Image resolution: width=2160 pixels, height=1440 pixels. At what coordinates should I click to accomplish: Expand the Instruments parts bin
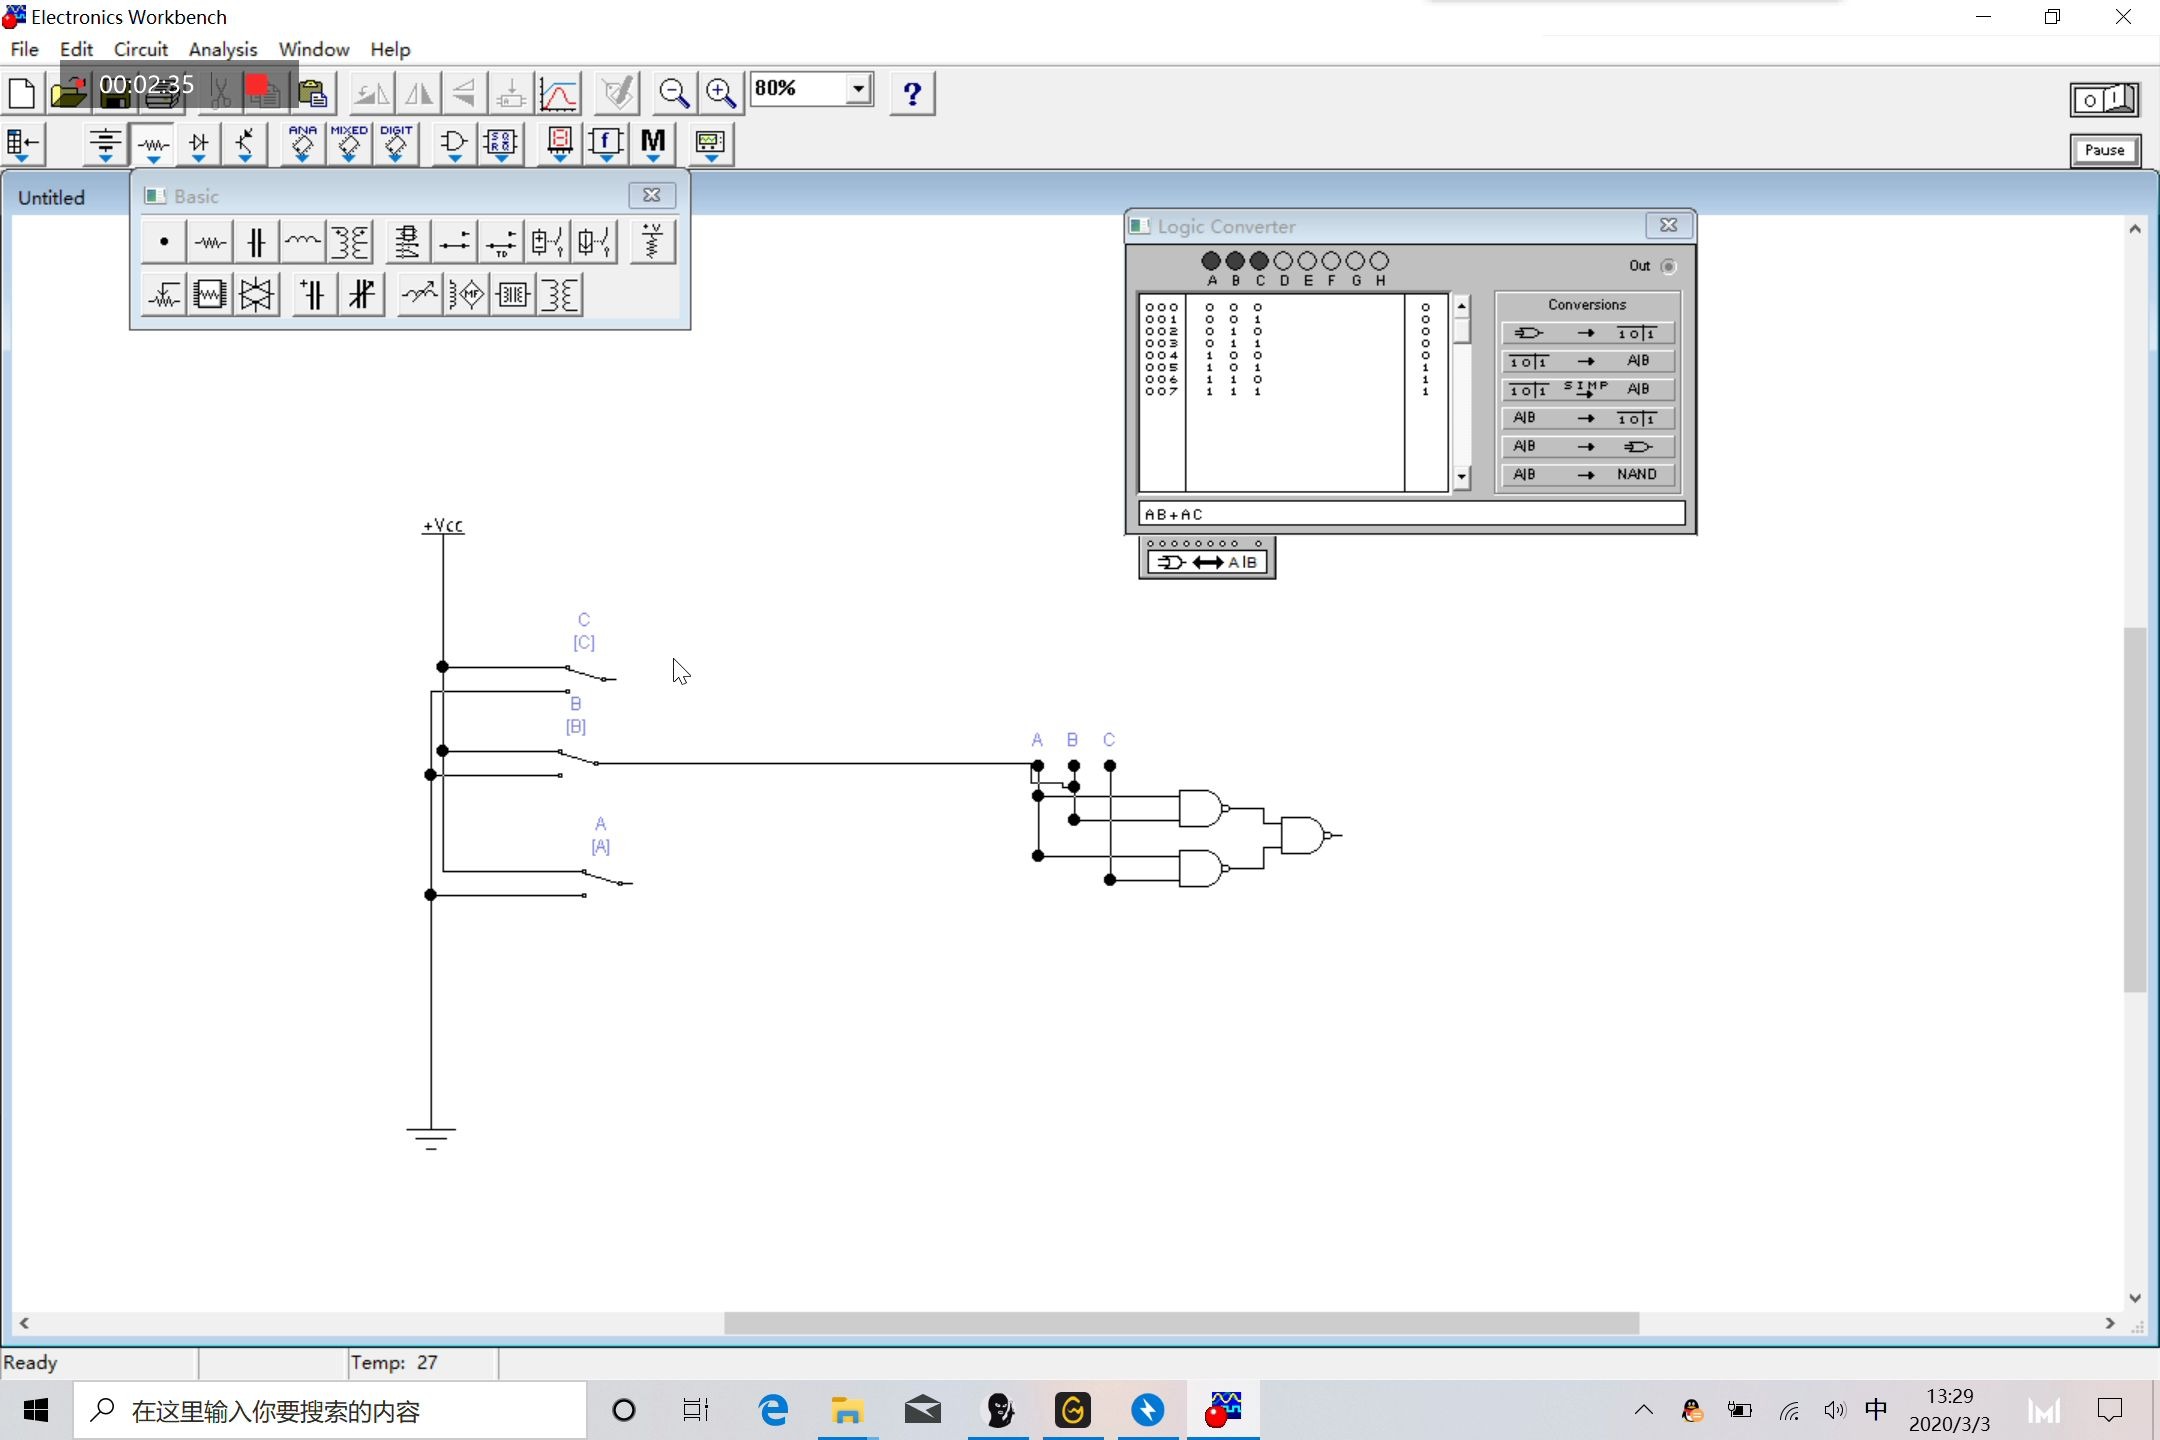pos(710,144)
